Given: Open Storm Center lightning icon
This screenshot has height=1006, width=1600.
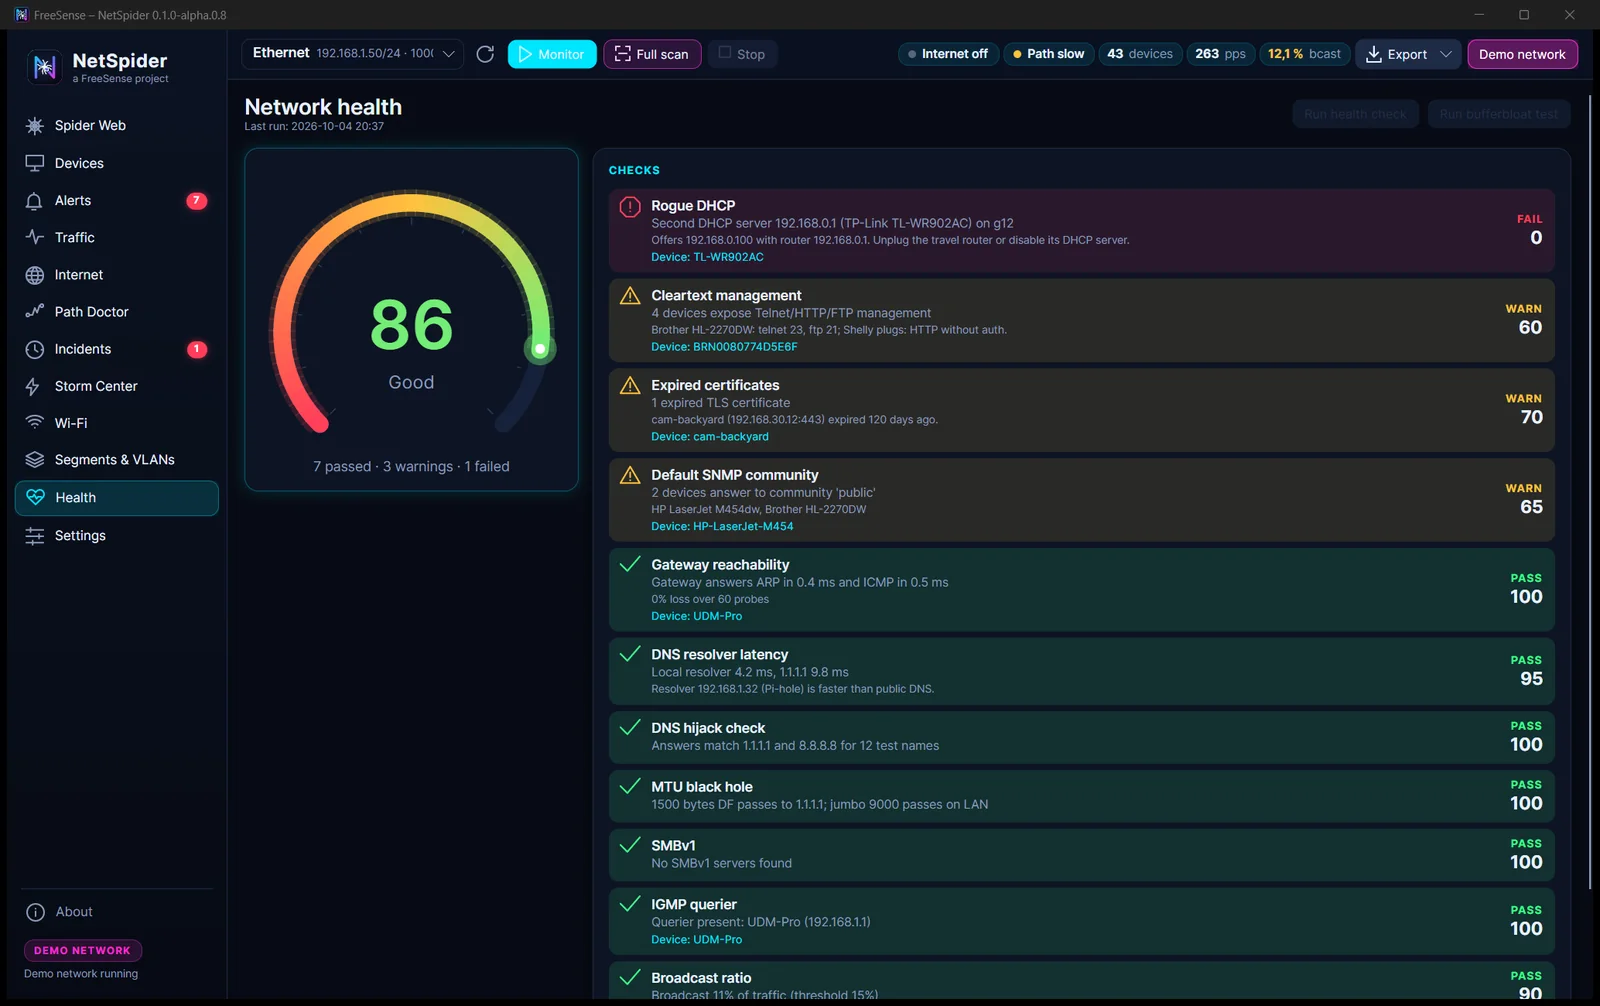Looking at the screenshot, I should click(35, 386).
